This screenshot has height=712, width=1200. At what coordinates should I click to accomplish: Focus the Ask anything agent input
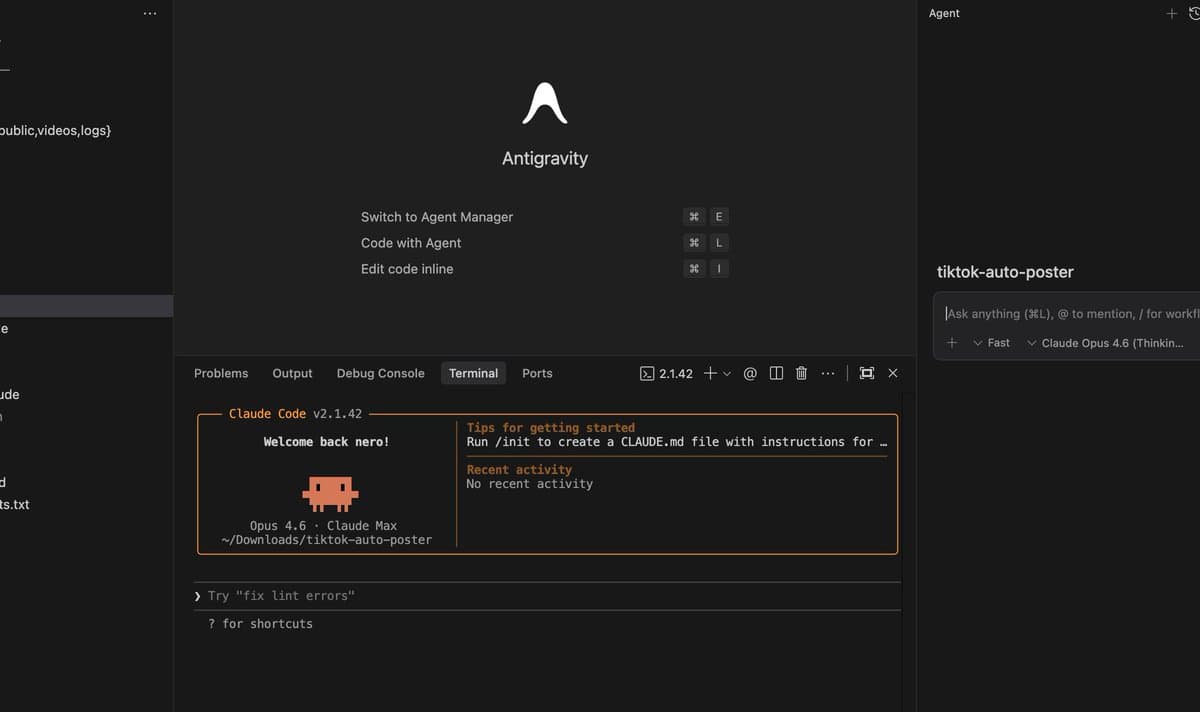click(1070, 314)
